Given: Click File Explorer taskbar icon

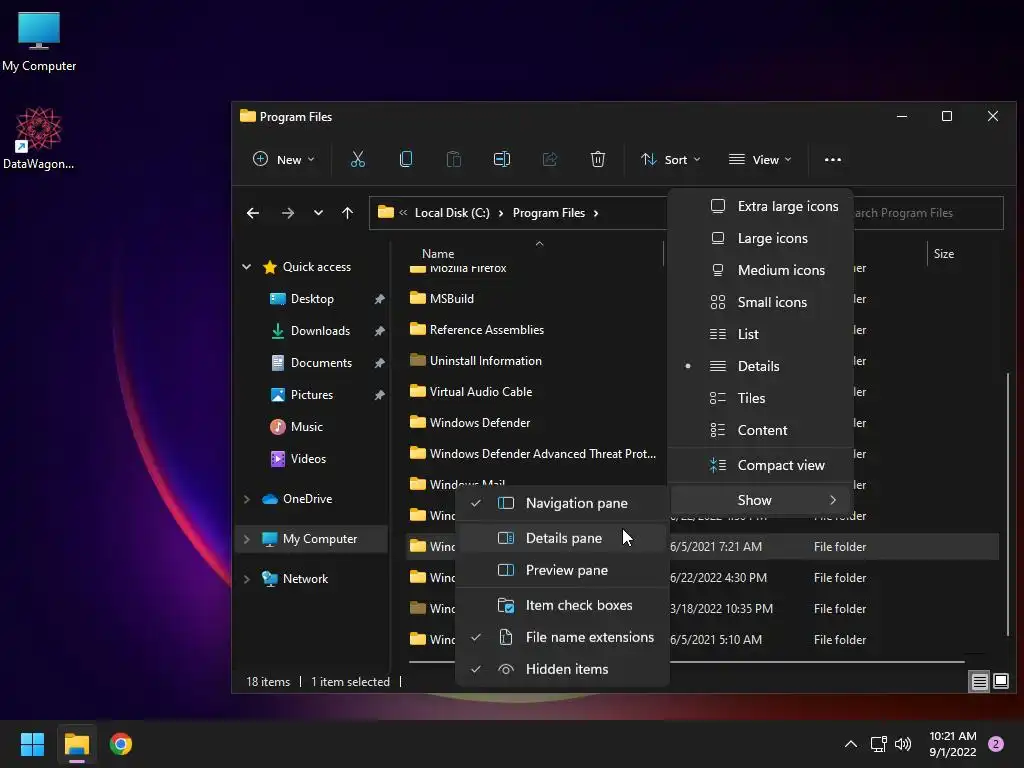Looking at the screenshot, I should point(77,744).
